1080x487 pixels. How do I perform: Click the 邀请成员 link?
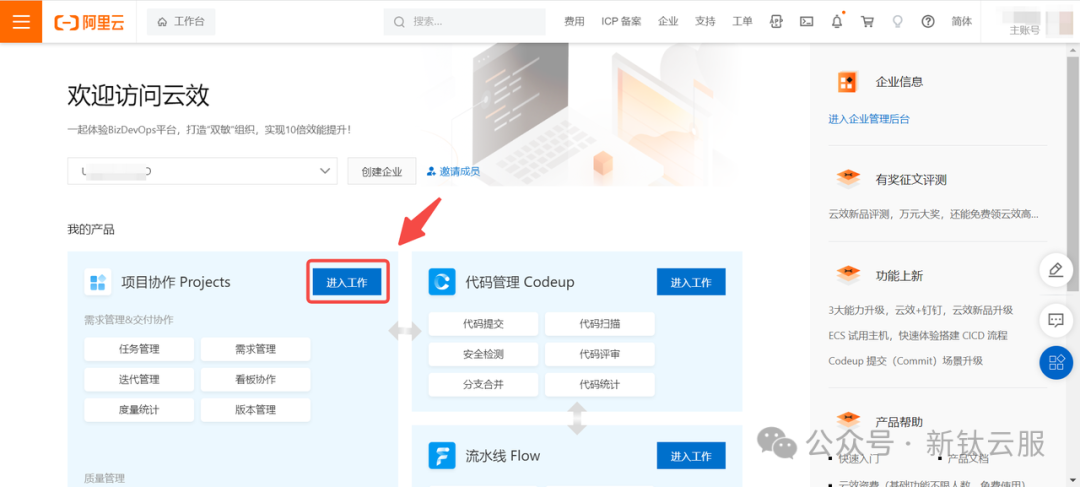point(454,172)
